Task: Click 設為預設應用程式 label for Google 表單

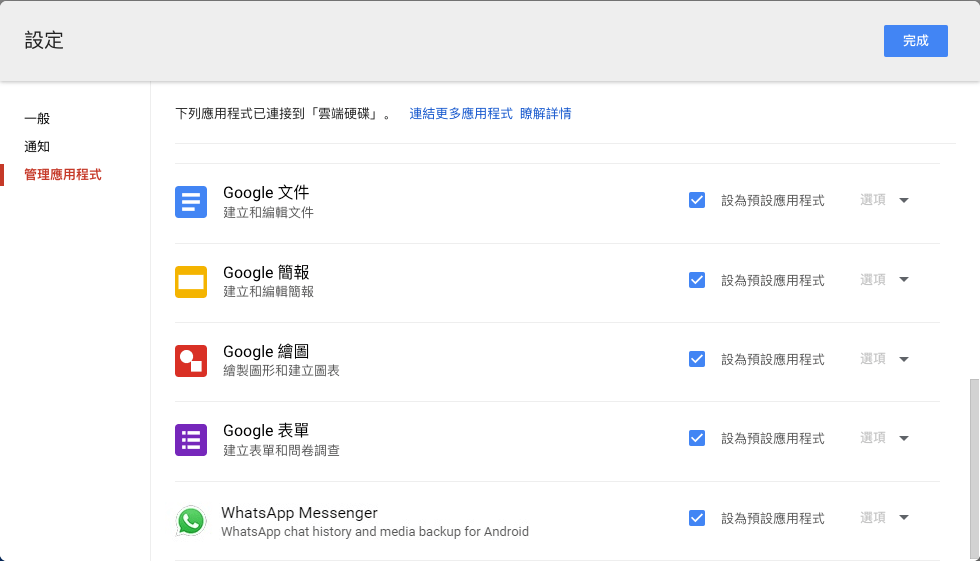Action: click(772, 439)
